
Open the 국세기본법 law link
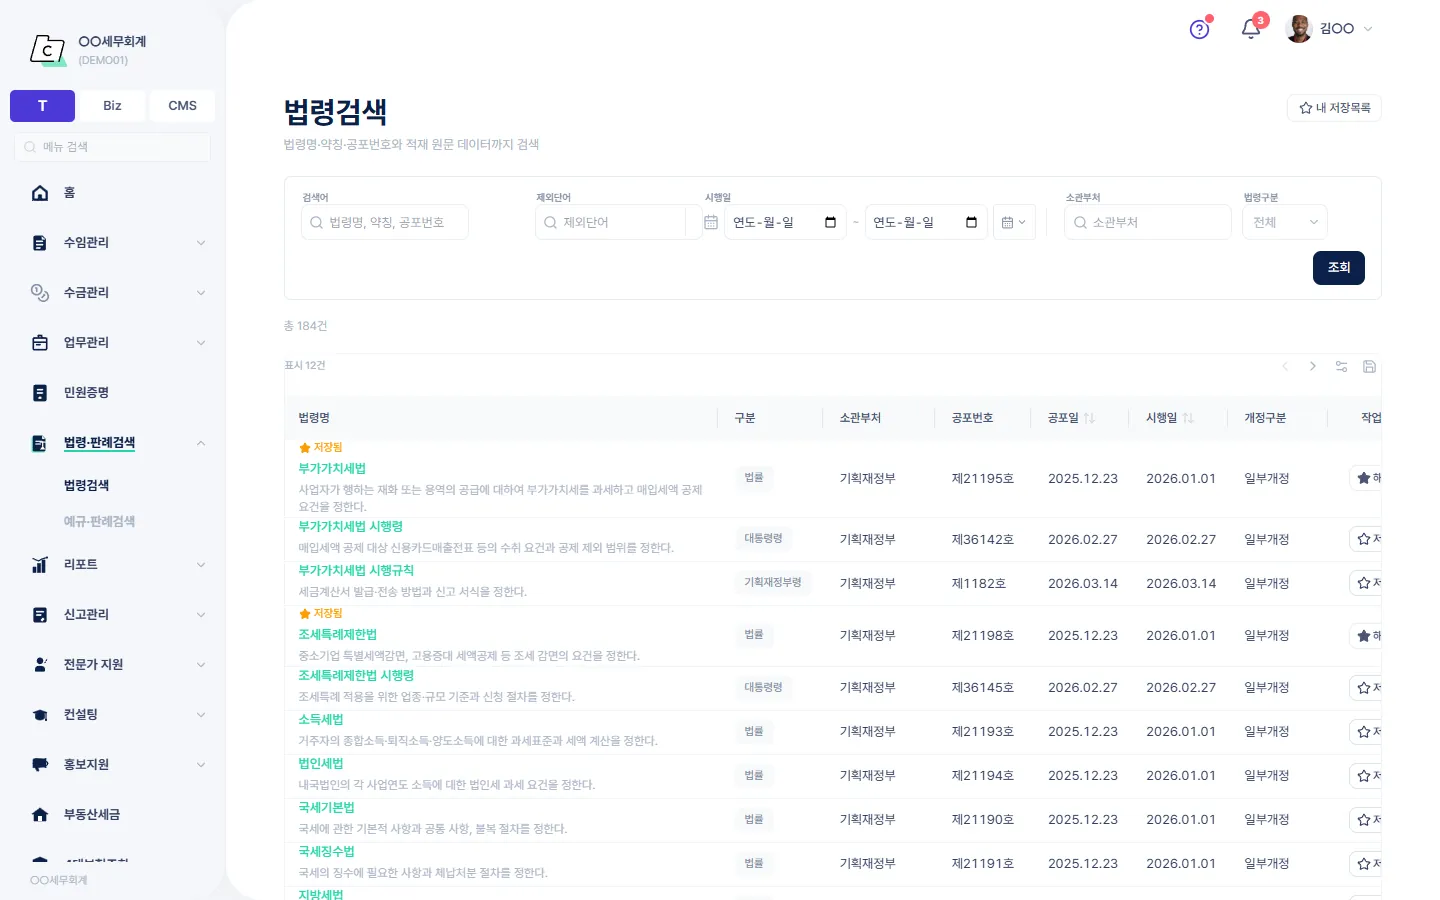(326, 808)
